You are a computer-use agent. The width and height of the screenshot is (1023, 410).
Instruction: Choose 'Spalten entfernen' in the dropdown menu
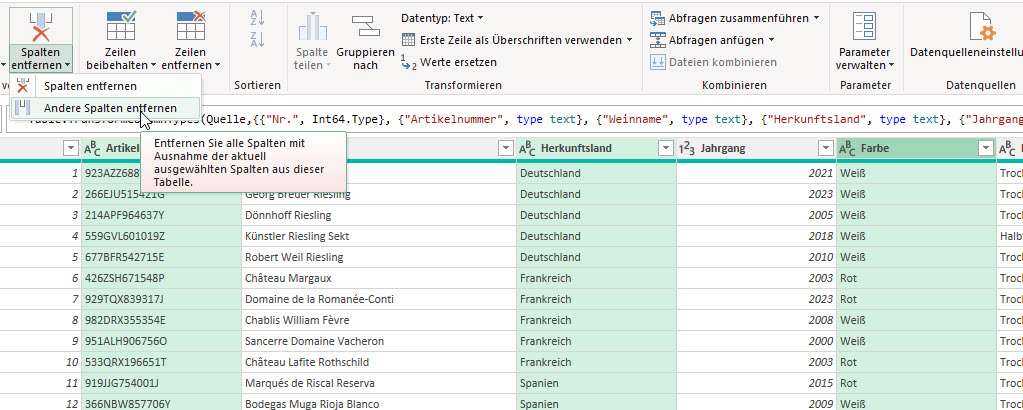point(90,87)
